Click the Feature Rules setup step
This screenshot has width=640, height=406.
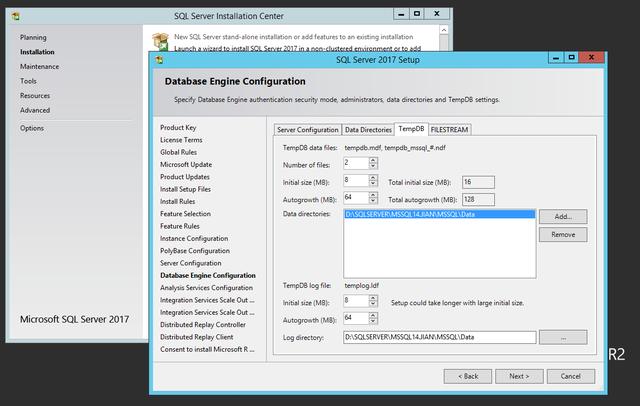click(x=180, y=226)
